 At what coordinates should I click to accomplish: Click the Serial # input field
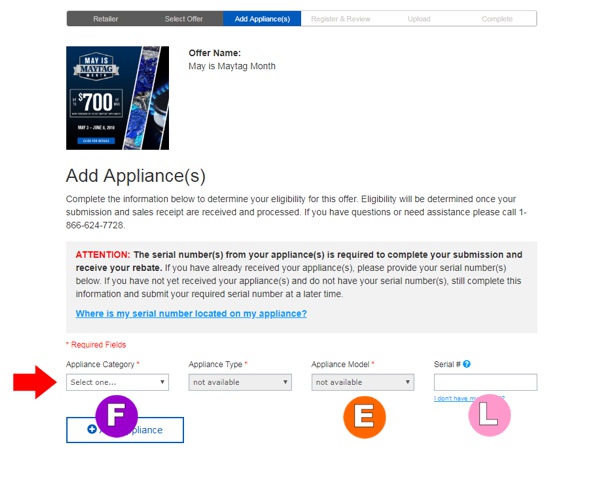(x=486, y=382)
